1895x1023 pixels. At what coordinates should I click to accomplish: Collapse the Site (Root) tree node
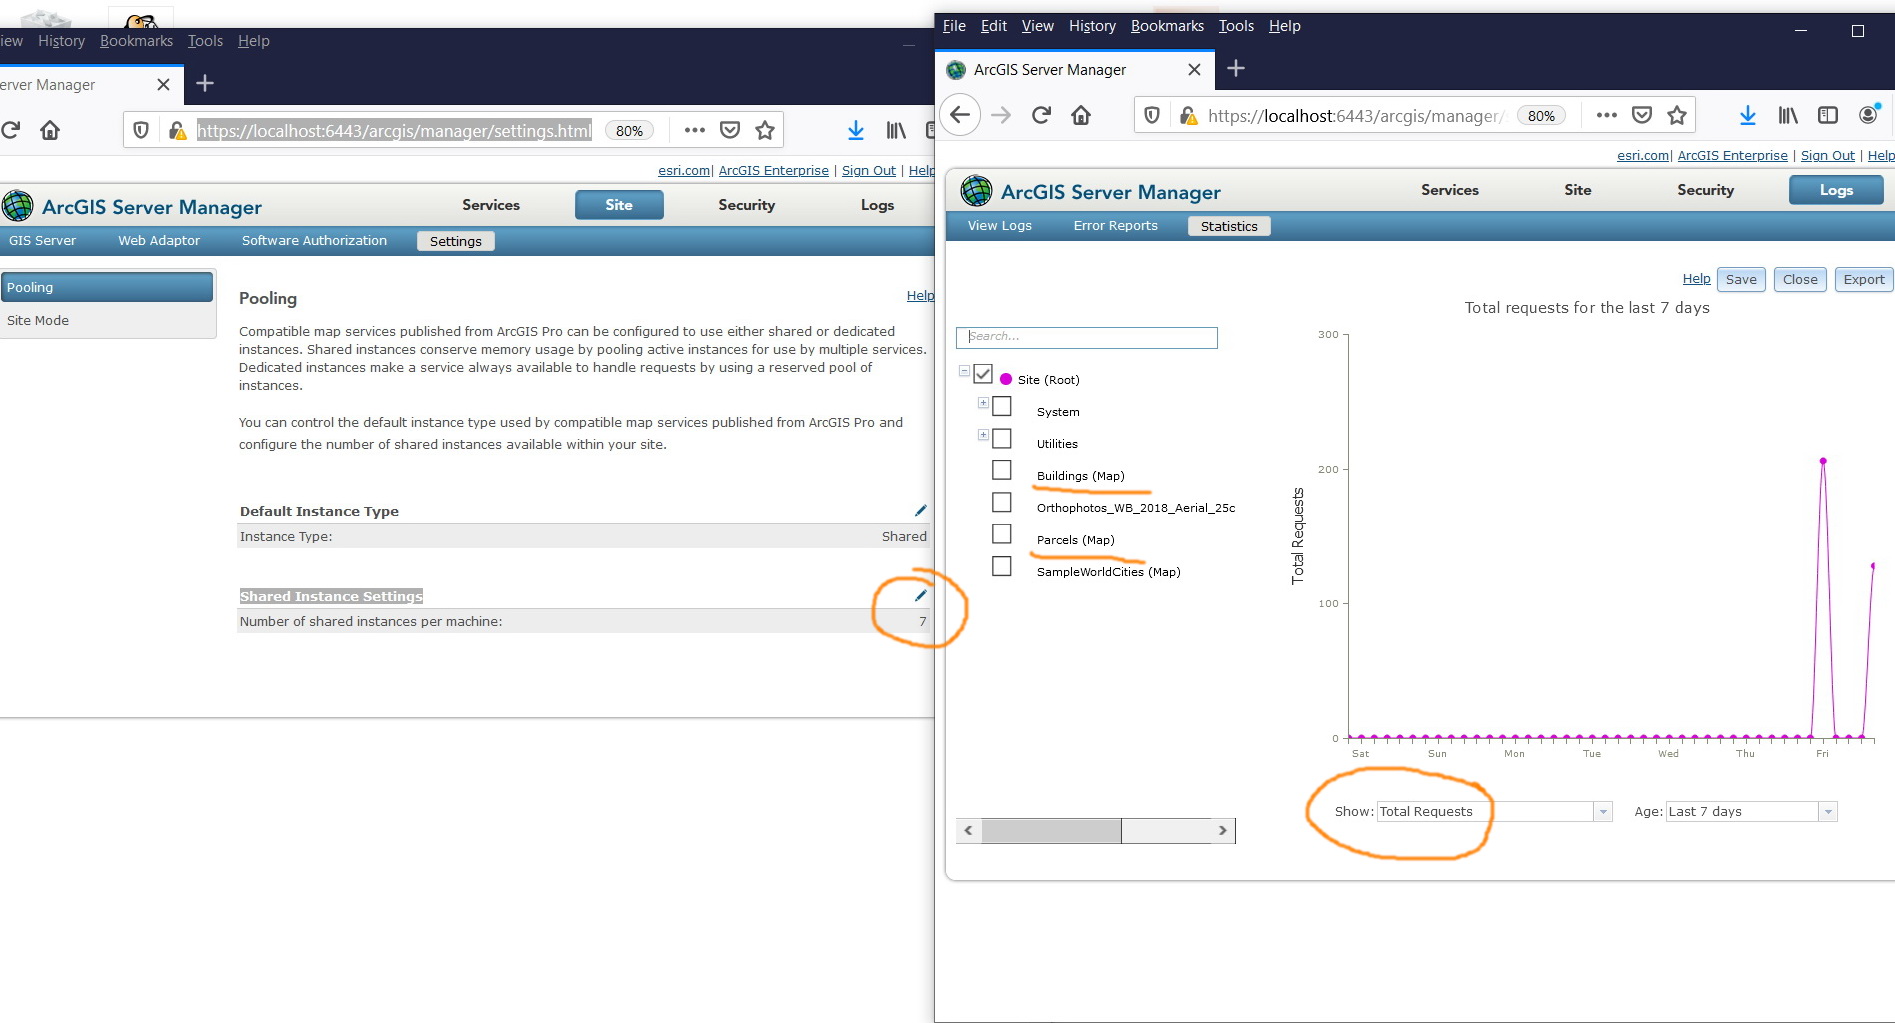(964, 371)
